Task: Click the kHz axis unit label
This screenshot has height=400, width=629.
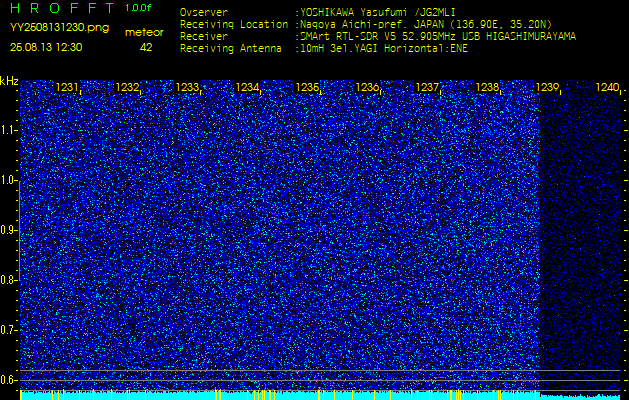Action: tap(9, 81)
